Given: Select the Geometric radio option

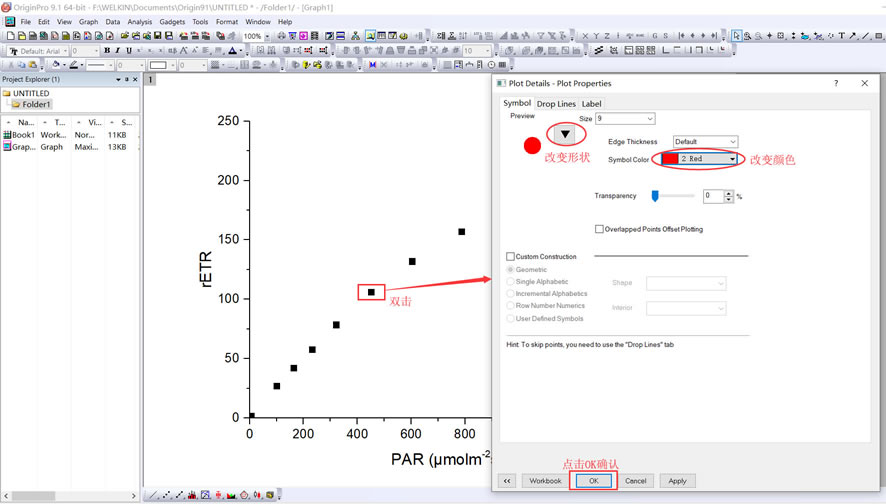Looking at the screenshot, I should [x=511, y=270].
